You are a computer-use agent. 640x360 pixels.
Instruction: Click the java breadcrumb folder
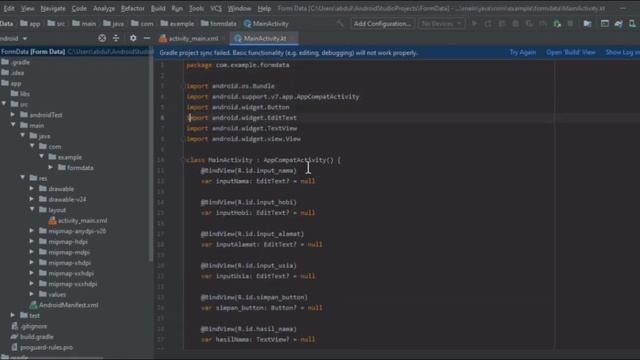[x=113, y=24]
